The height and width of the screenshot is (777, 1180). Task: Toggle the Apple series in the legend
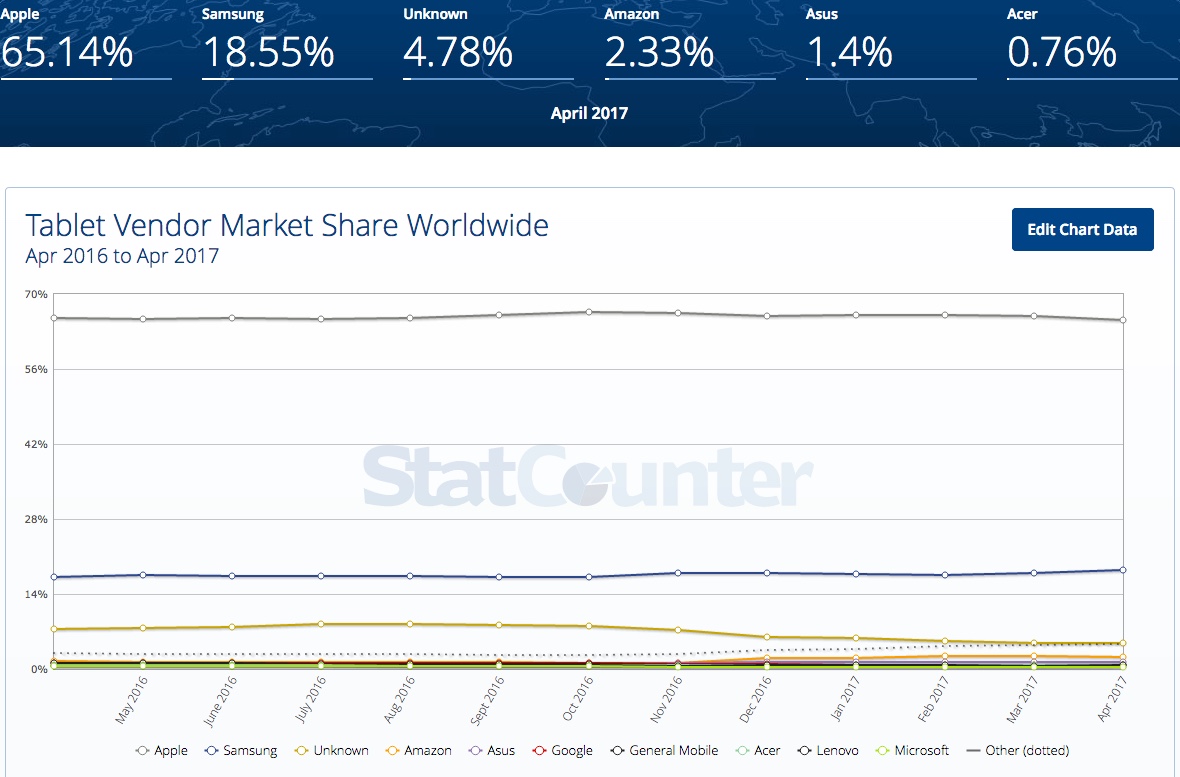162,751
